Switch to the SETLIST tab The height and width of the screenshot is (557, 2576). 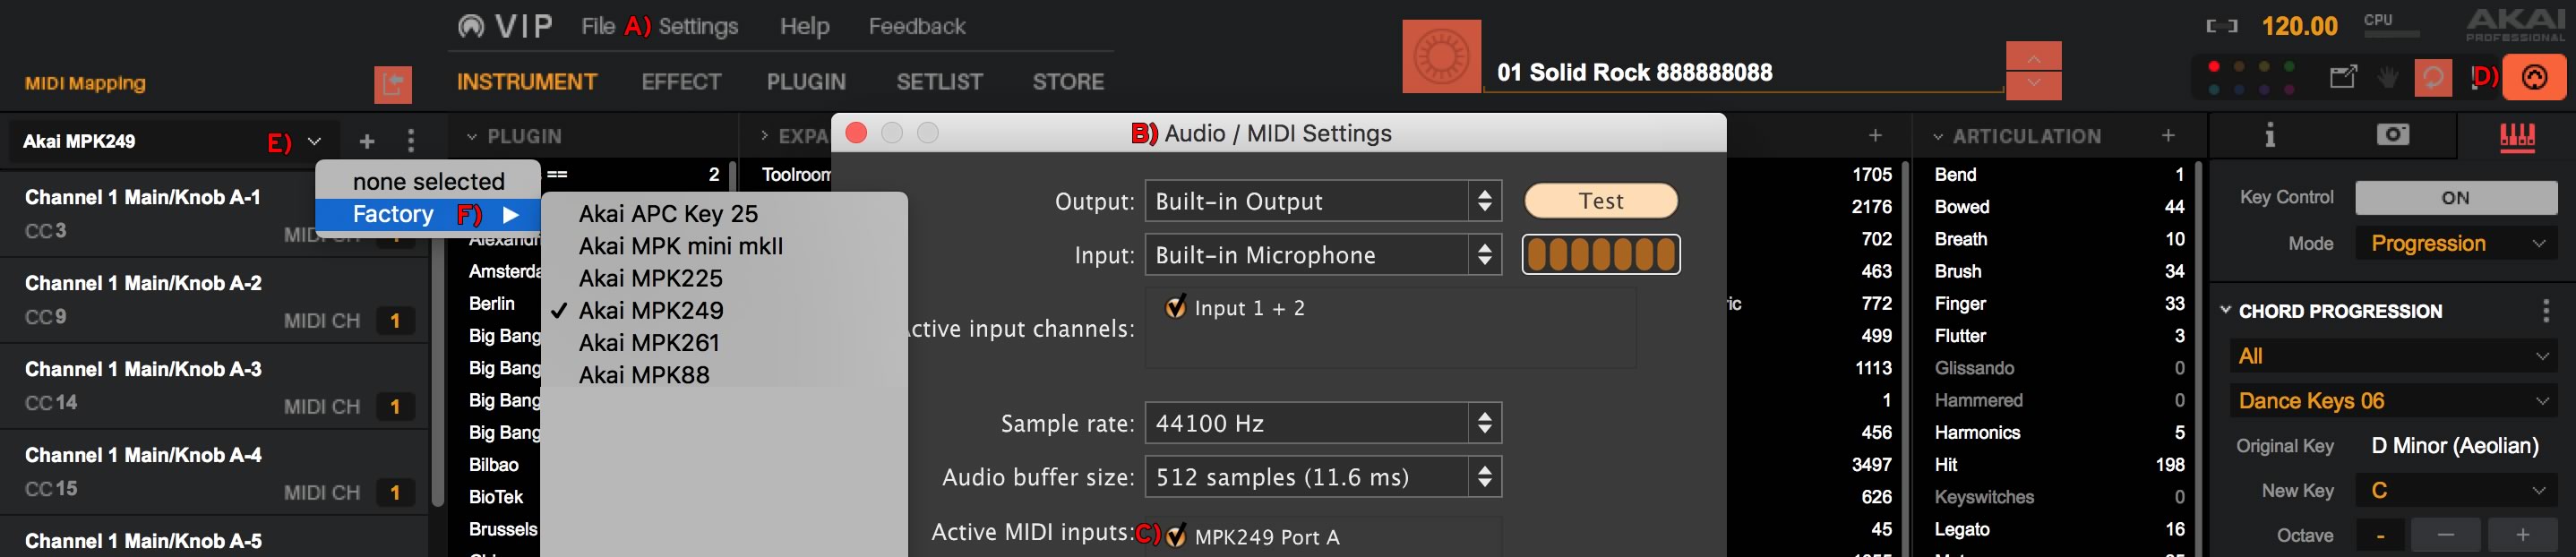click(x=939, y=82)
